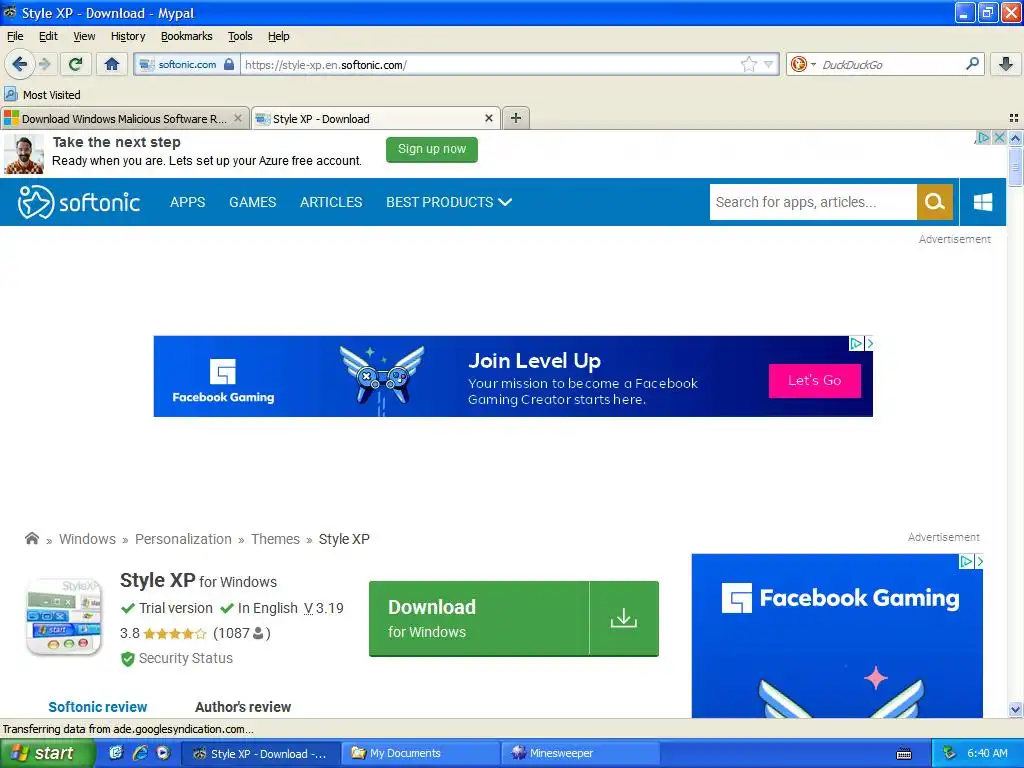Click Sign up now Azure button
1024x768 pixels.
click(432, 149)
